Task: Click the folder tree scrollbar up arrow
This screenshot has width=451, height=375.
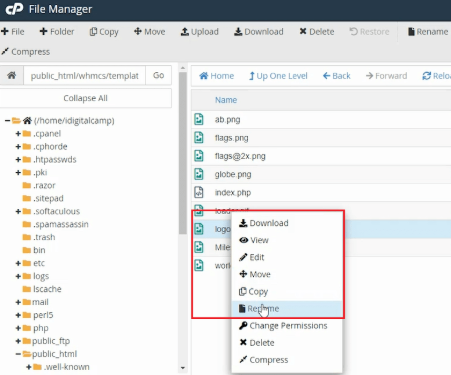Action: pyautogui.click(x=183, y=68)
